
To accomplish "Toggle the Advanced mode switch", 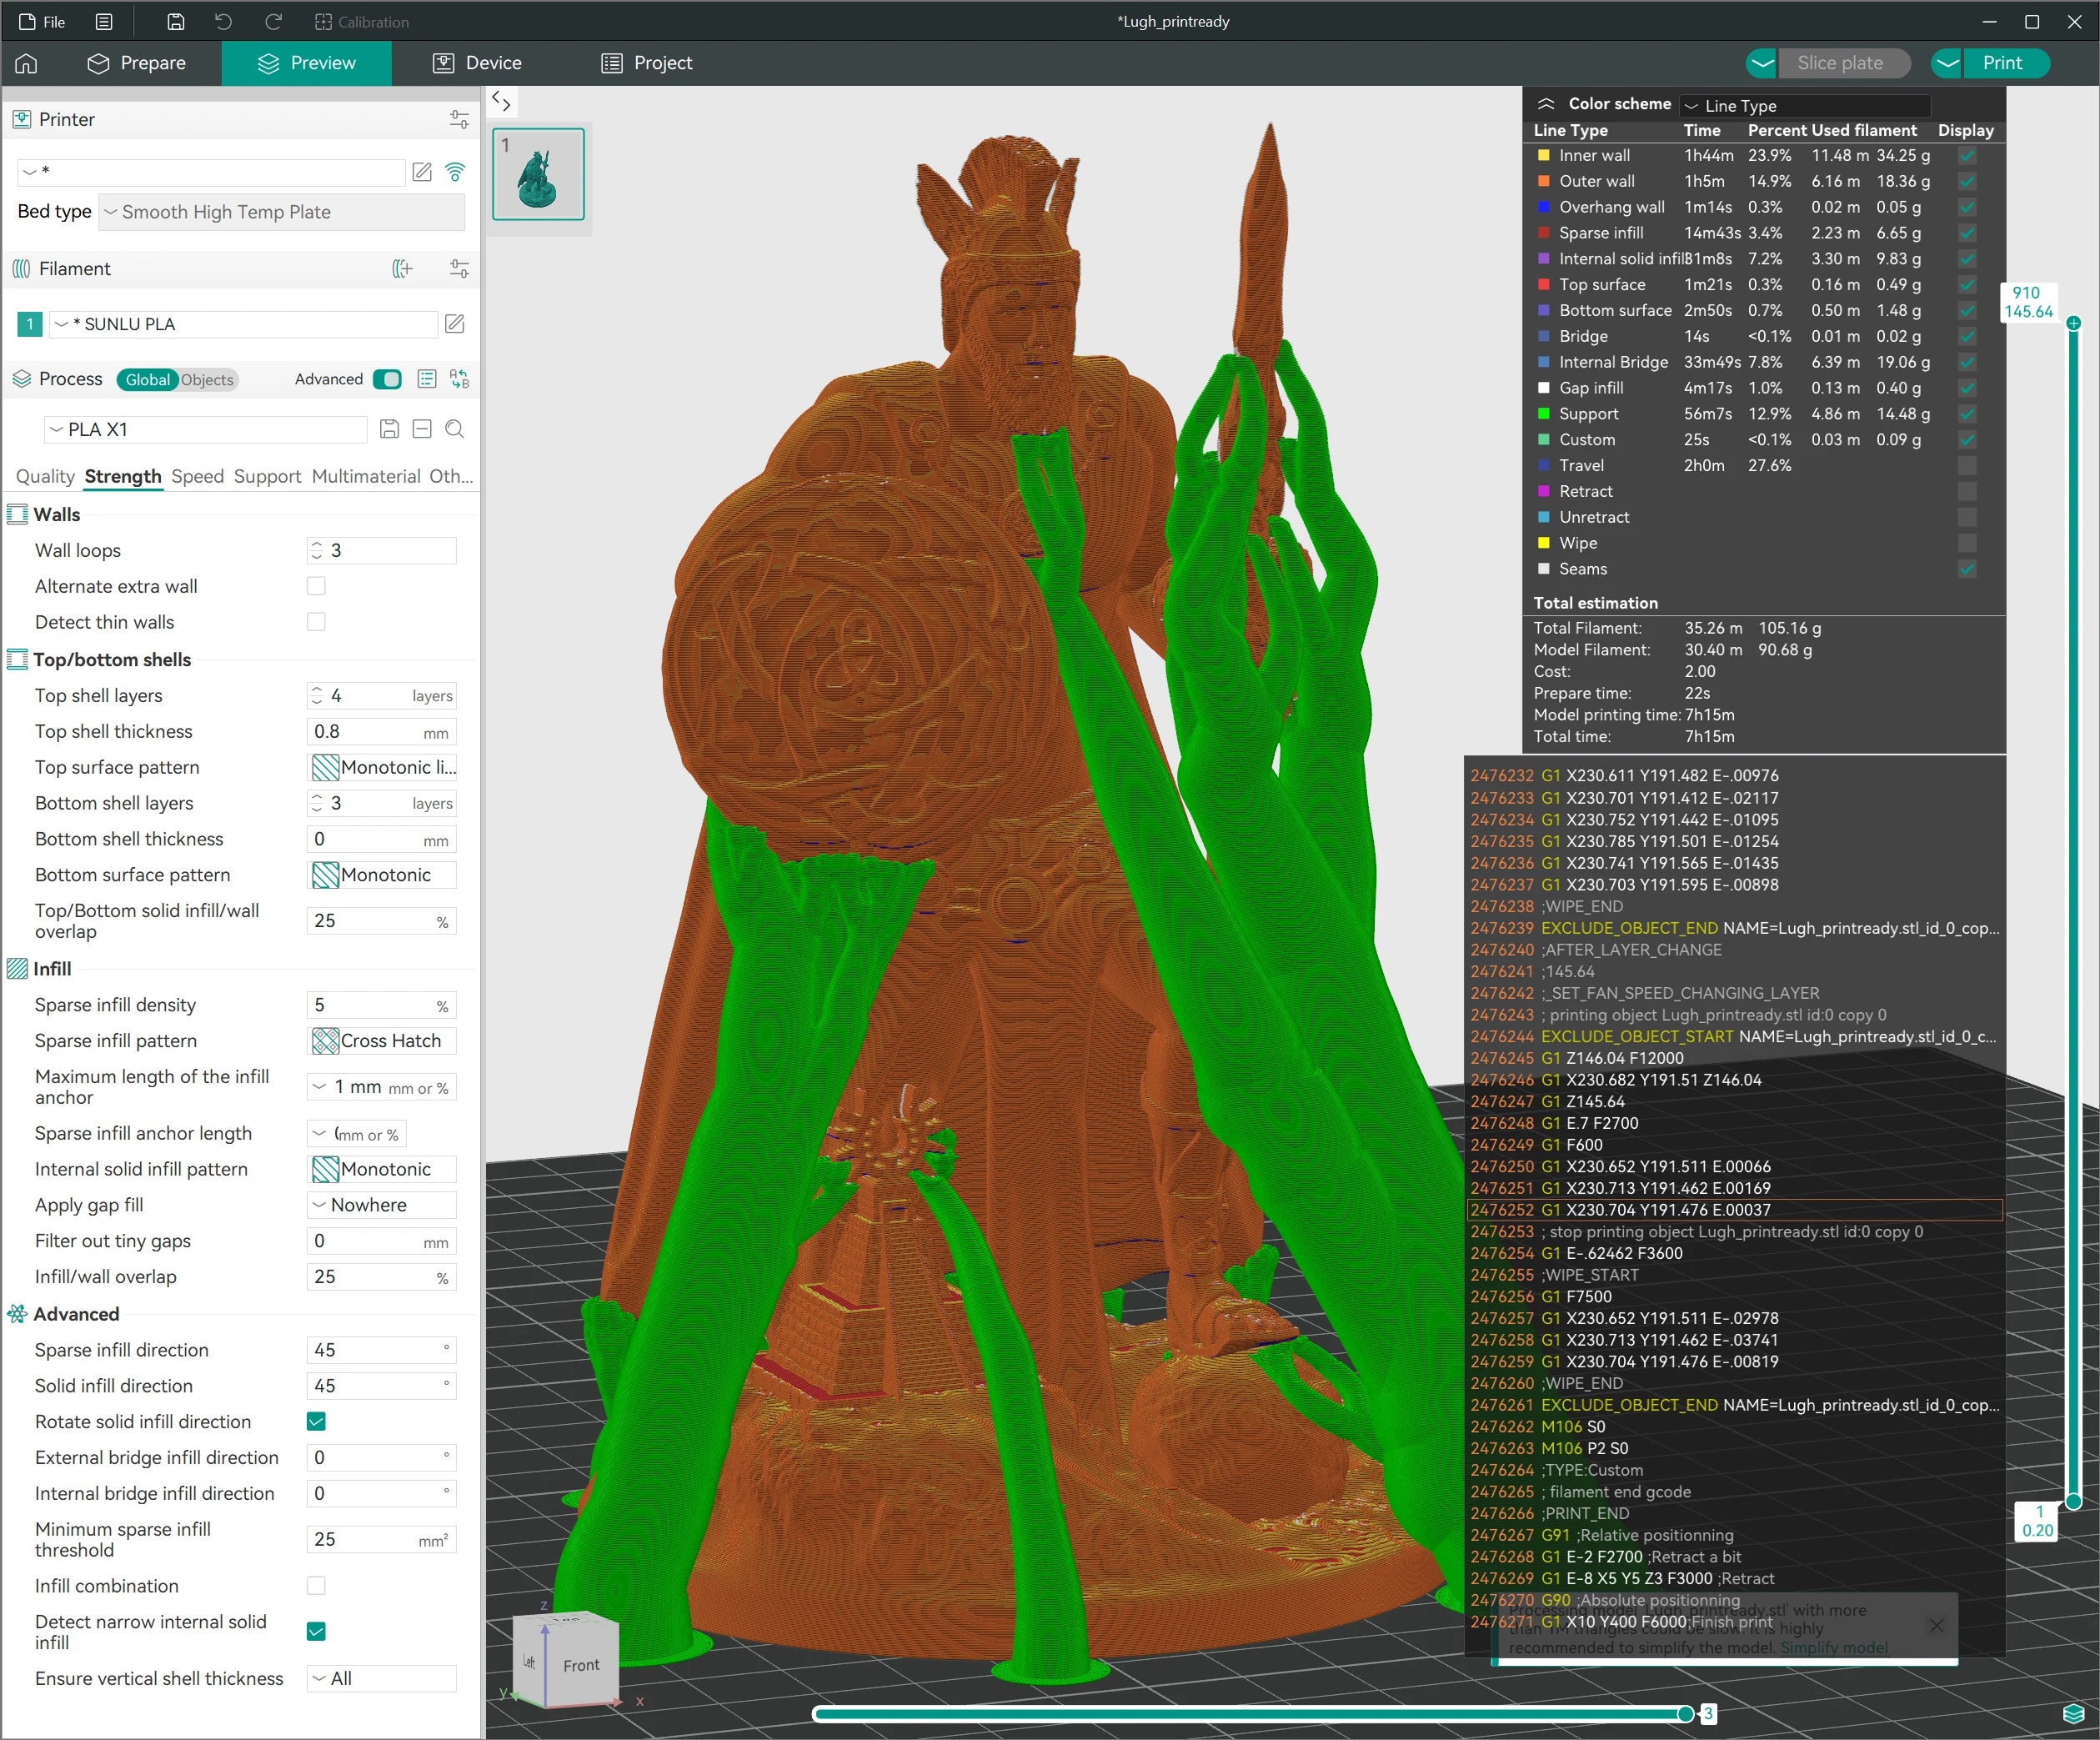I will click(x=387, y=379).
